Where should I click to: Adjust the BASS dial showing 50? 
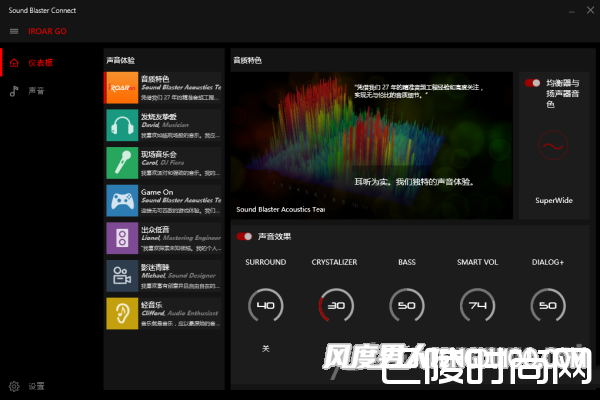[407, 305]
